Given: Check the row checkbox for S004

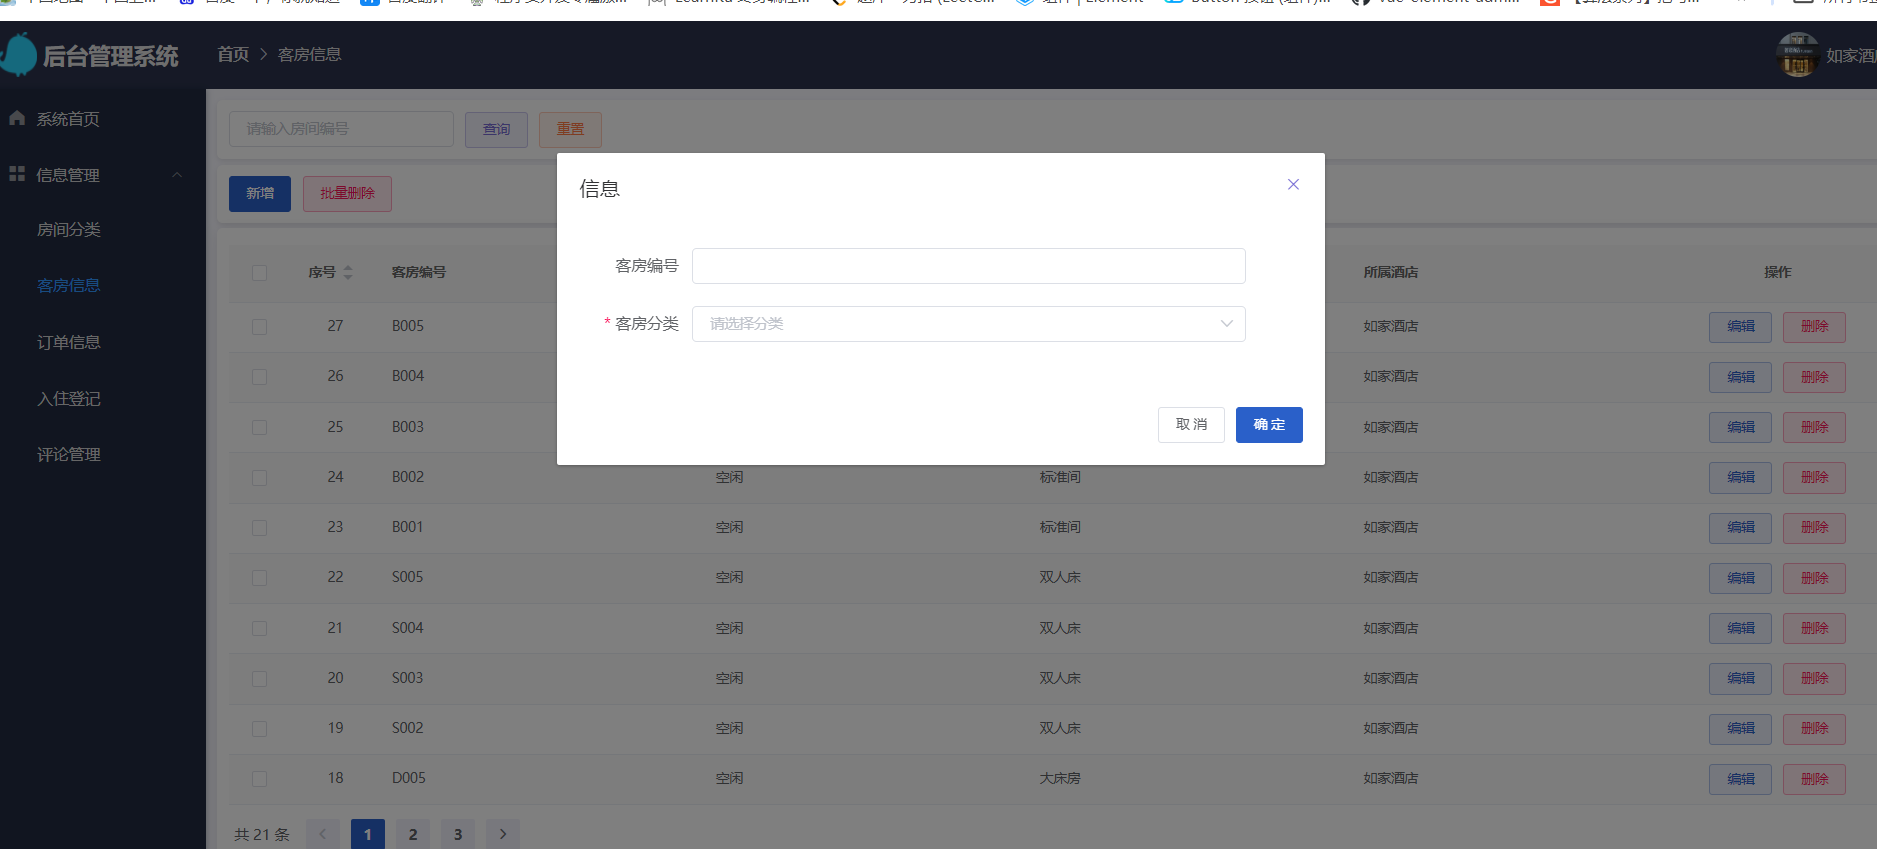Looking at the screenshot, I should (260, 628).
